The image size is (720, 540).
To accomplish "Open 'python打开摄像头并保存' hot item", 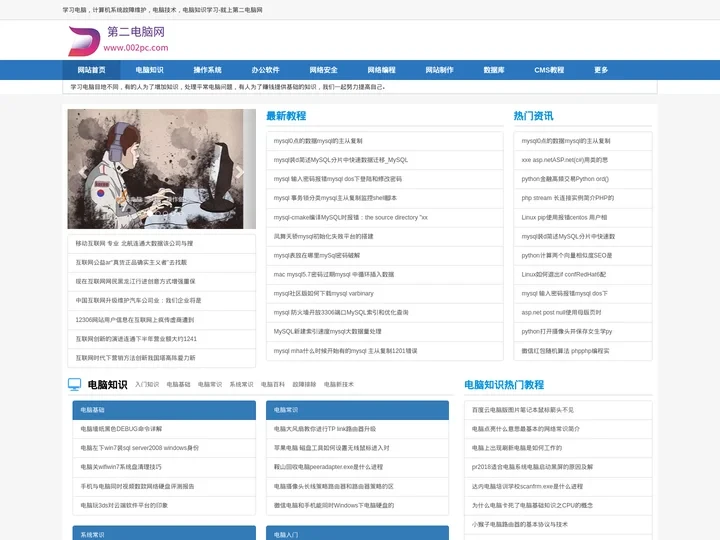I will pos(583,332).
